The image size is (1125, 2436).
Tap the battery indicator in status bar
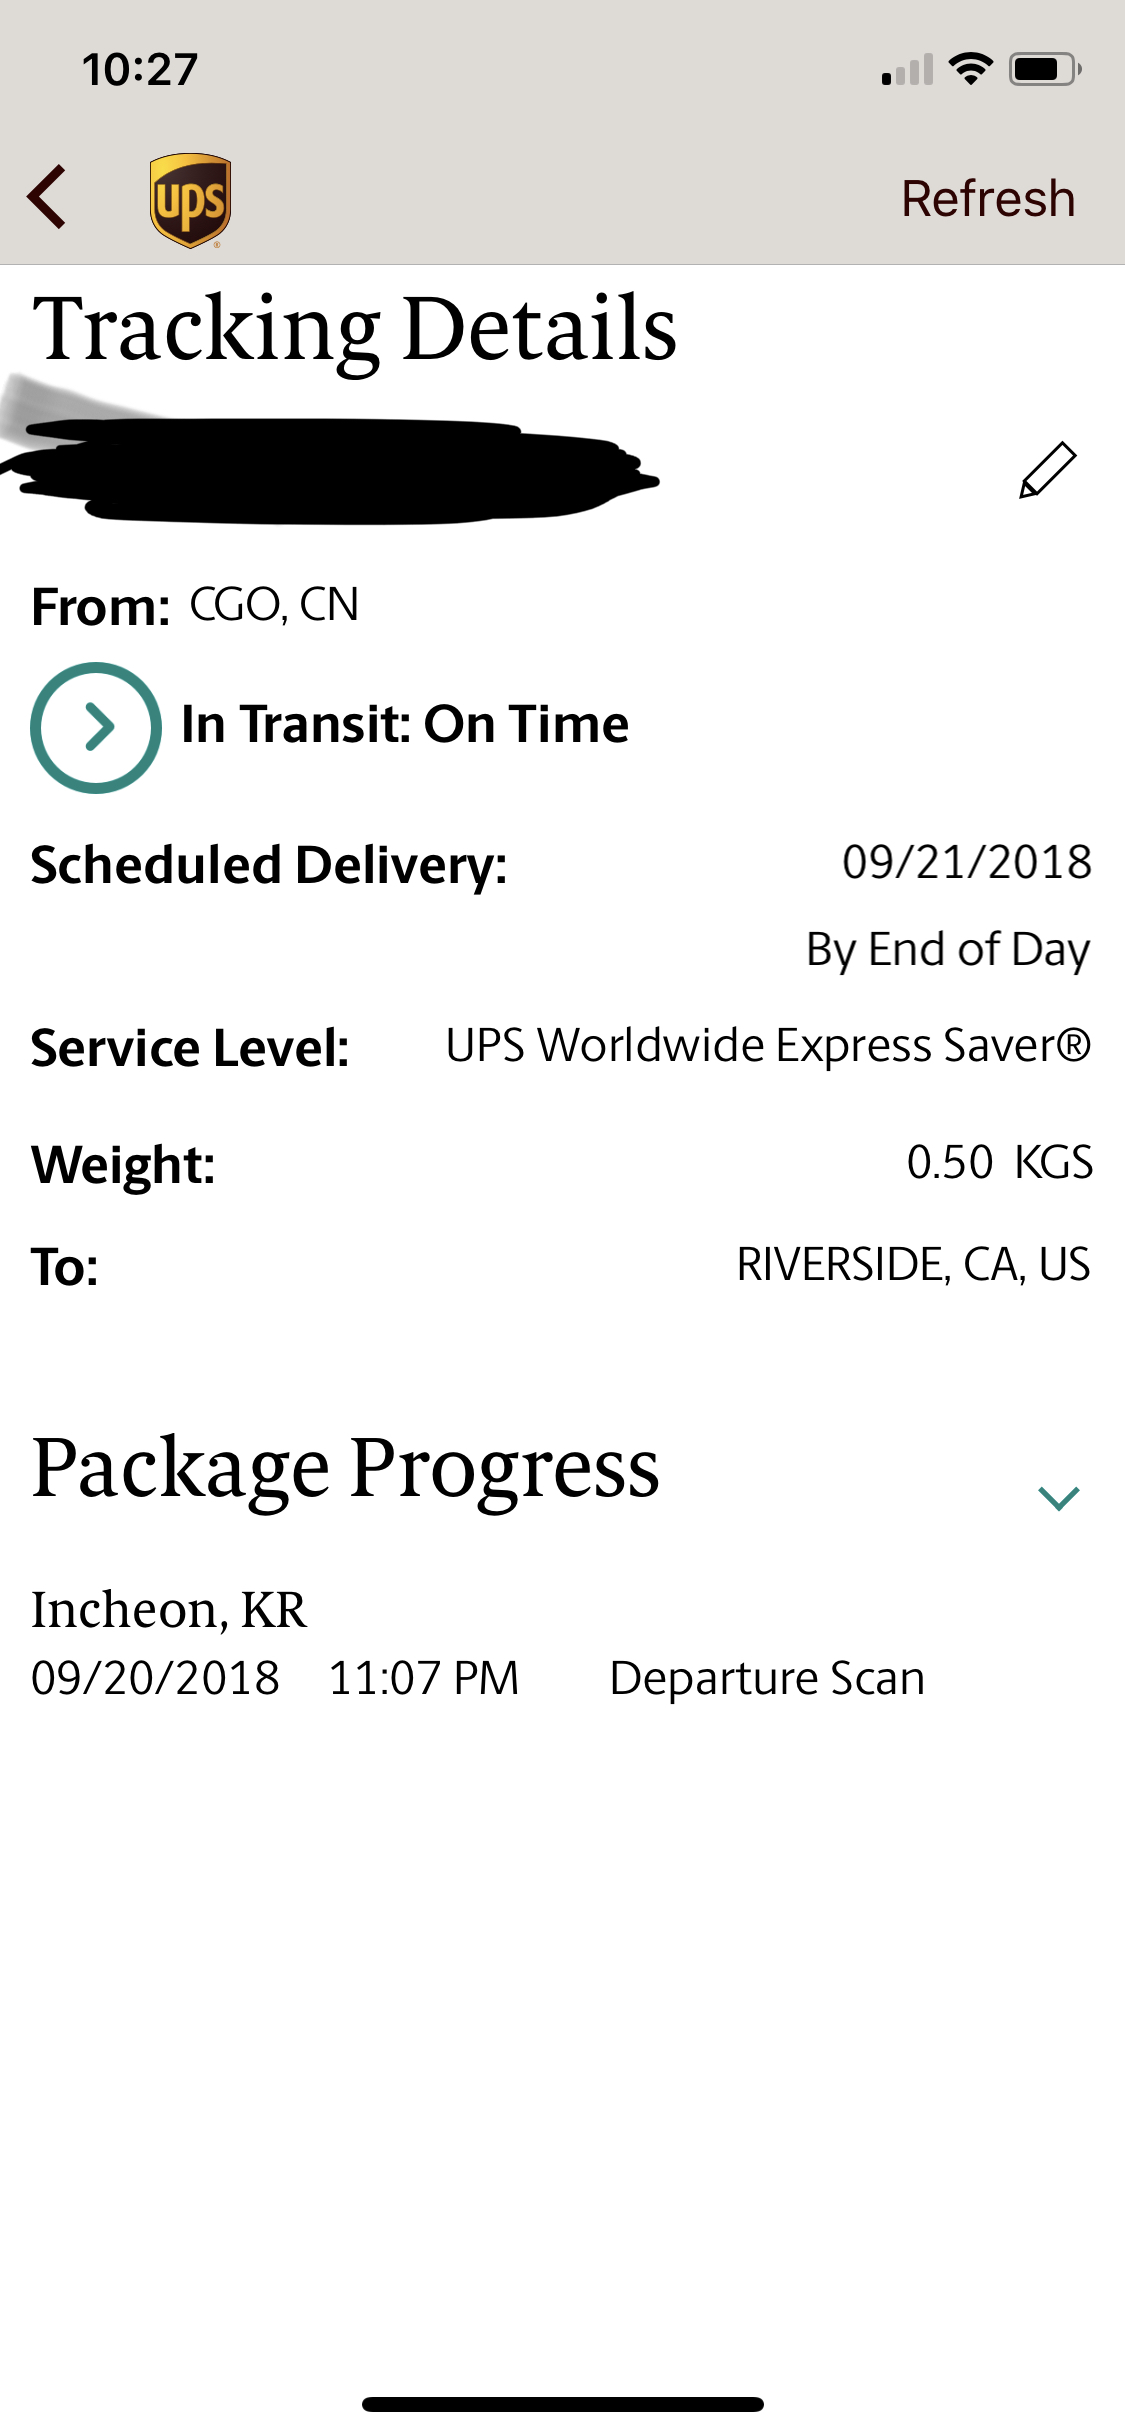(1045, 69)
